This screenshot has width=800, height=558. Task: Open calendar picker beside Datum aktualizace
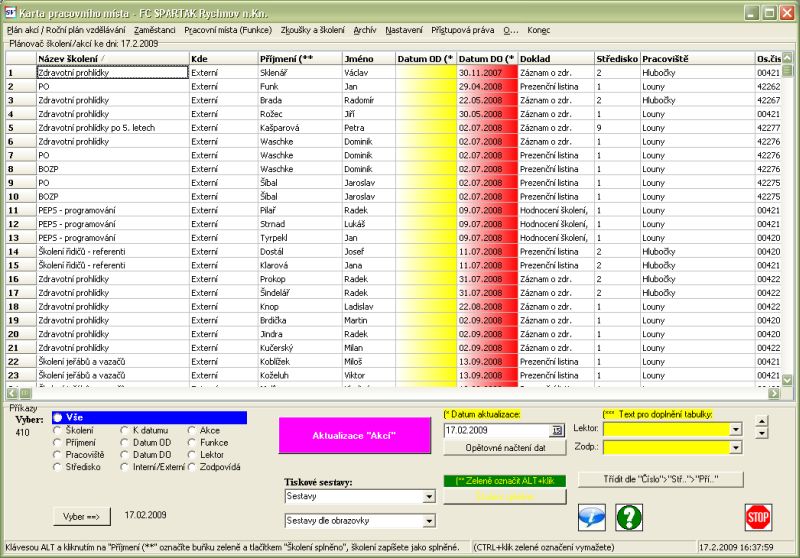557,430
